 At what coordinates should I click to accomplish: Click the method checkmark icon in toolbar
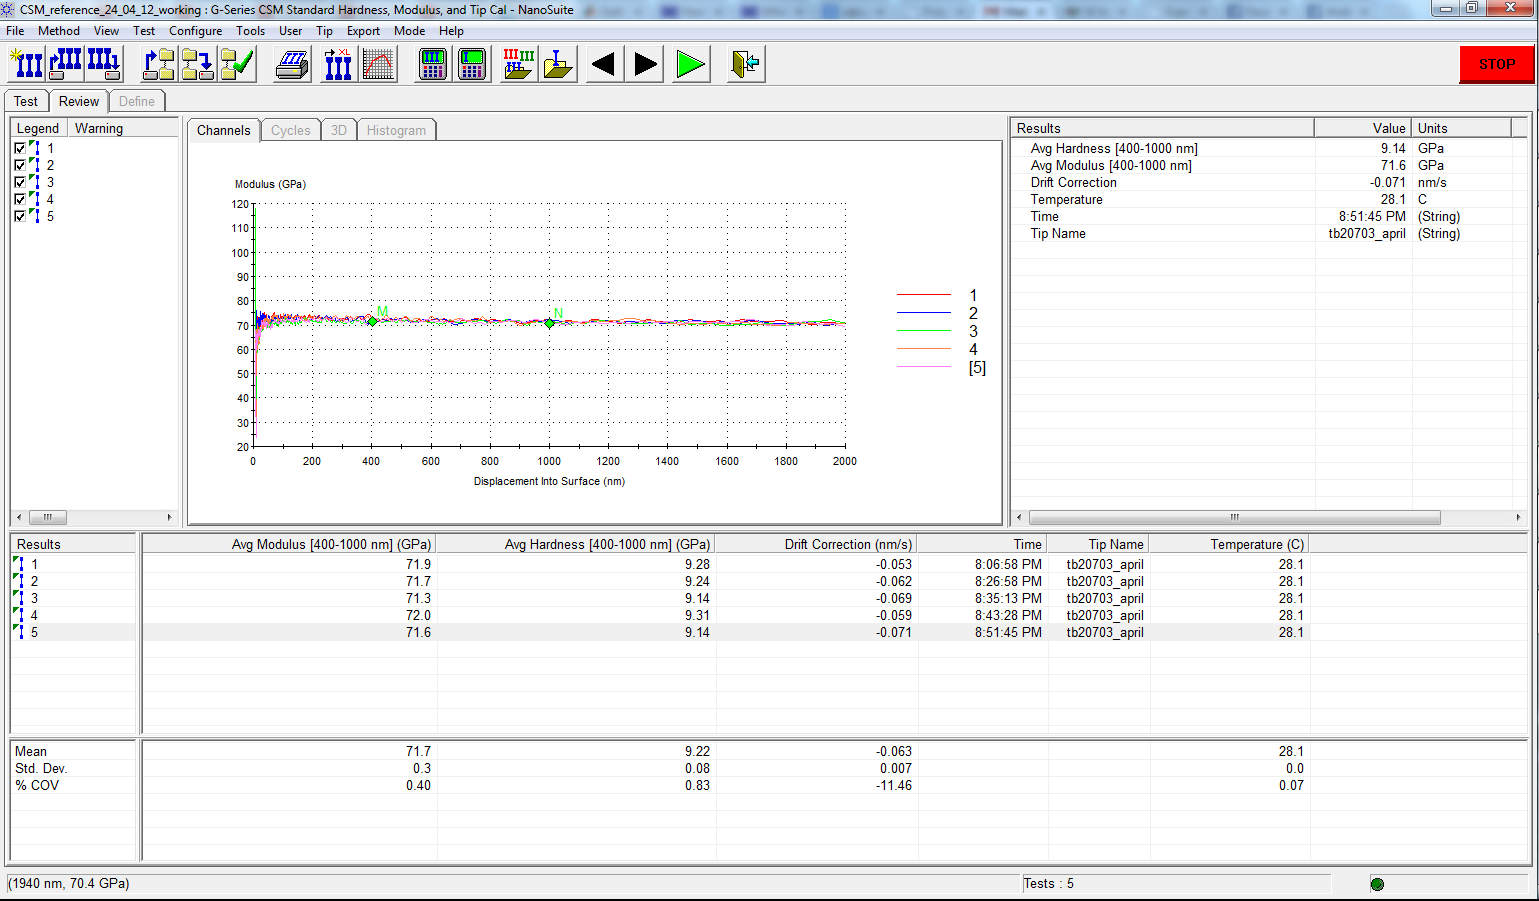(x=238, y=65)
